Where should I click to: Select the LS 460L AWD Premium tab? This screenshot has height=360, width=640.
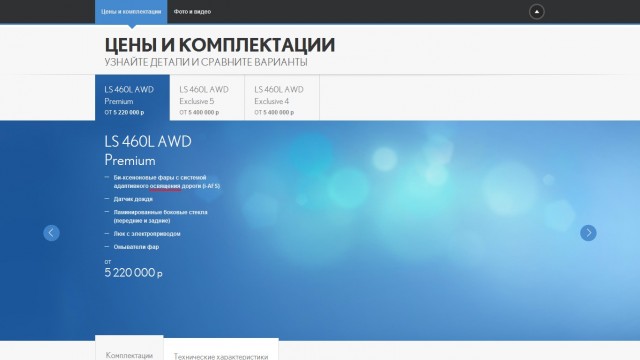(132, 98)
